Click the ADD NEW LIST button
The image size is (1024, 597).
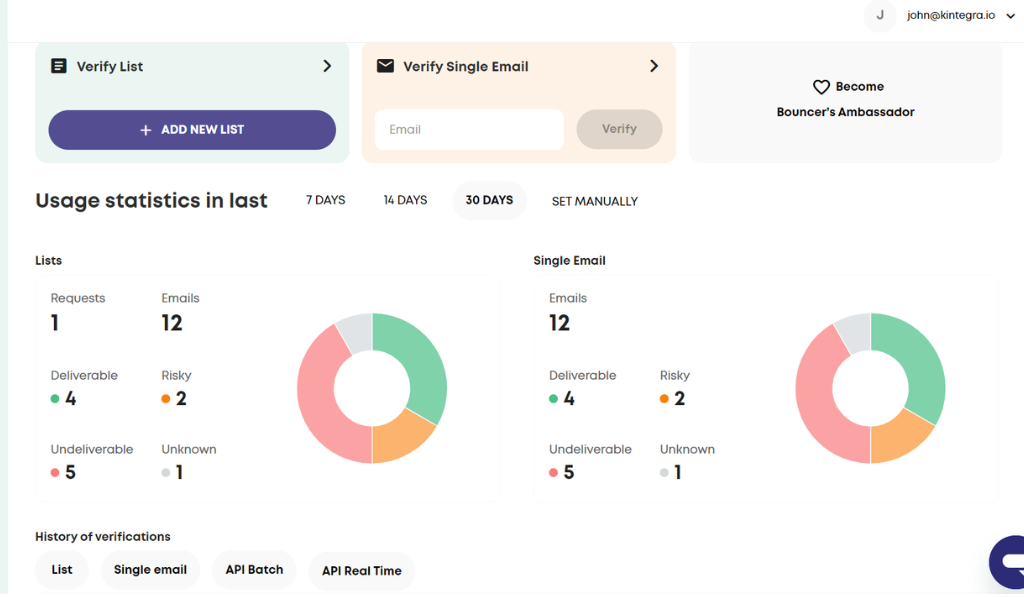pyautogui.click(x=192, y=130)
